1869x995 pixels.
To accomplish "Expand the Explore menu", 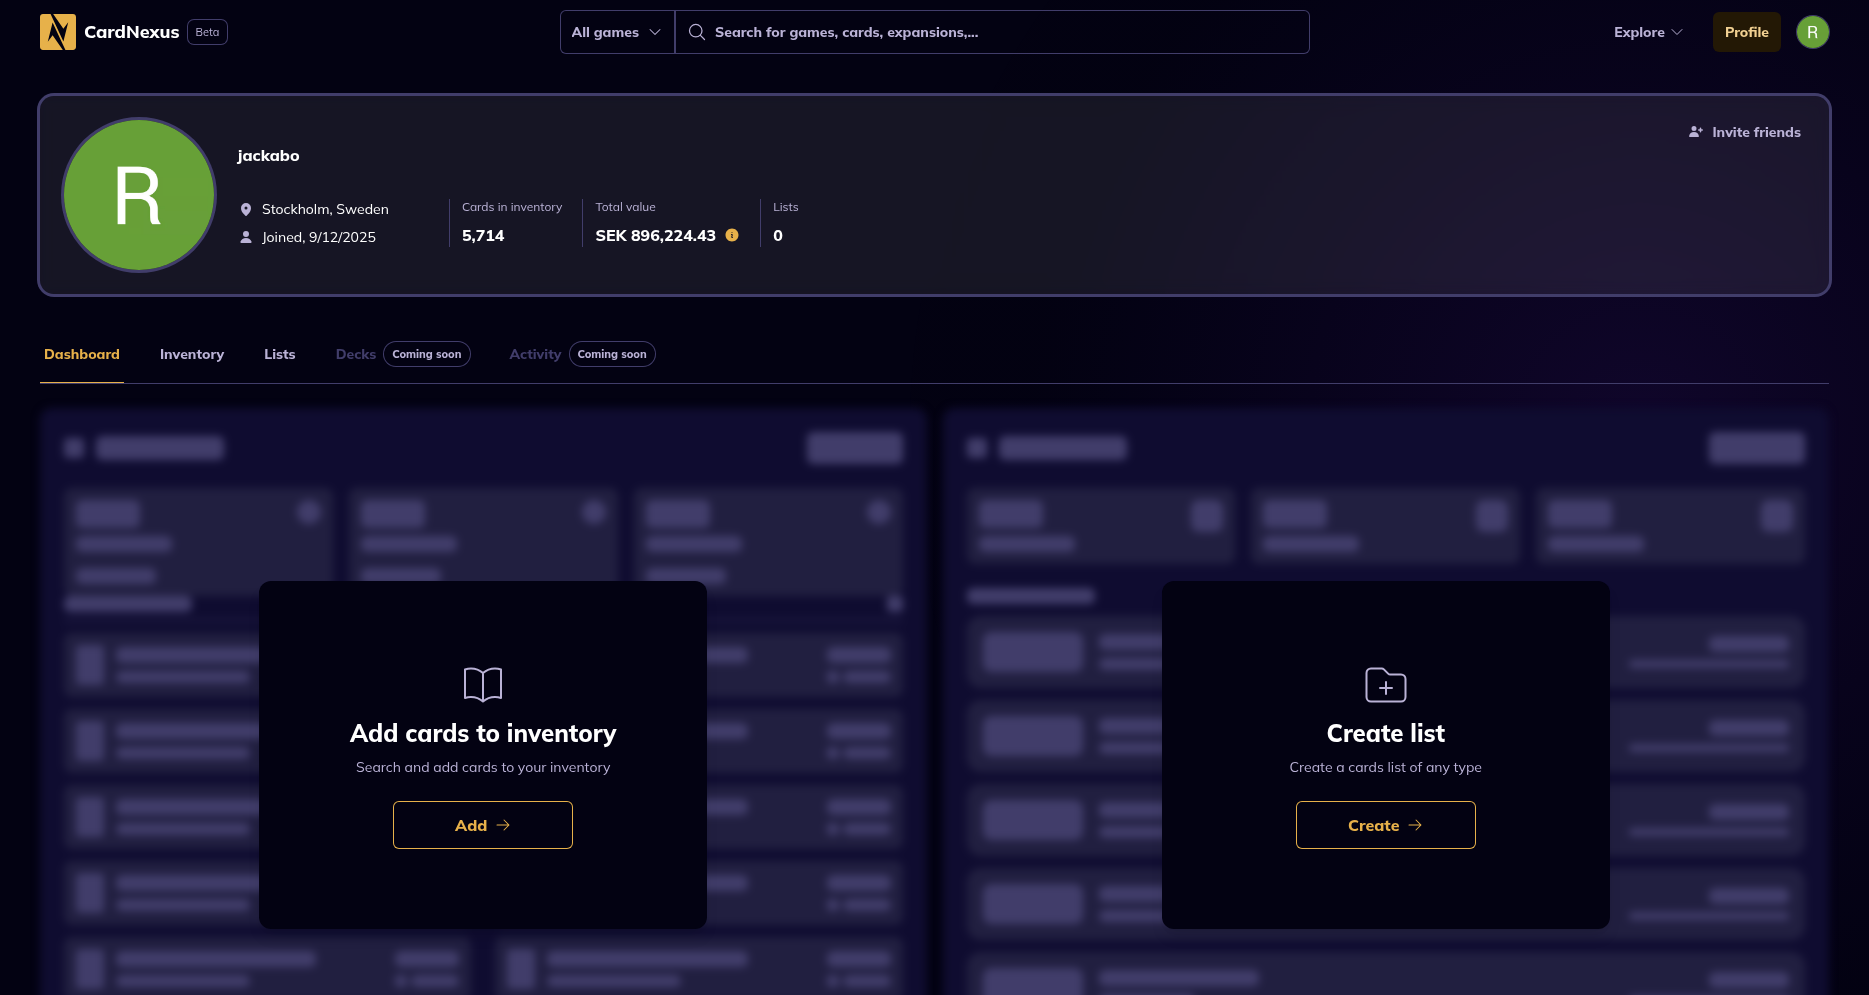I will point(1647,32).
